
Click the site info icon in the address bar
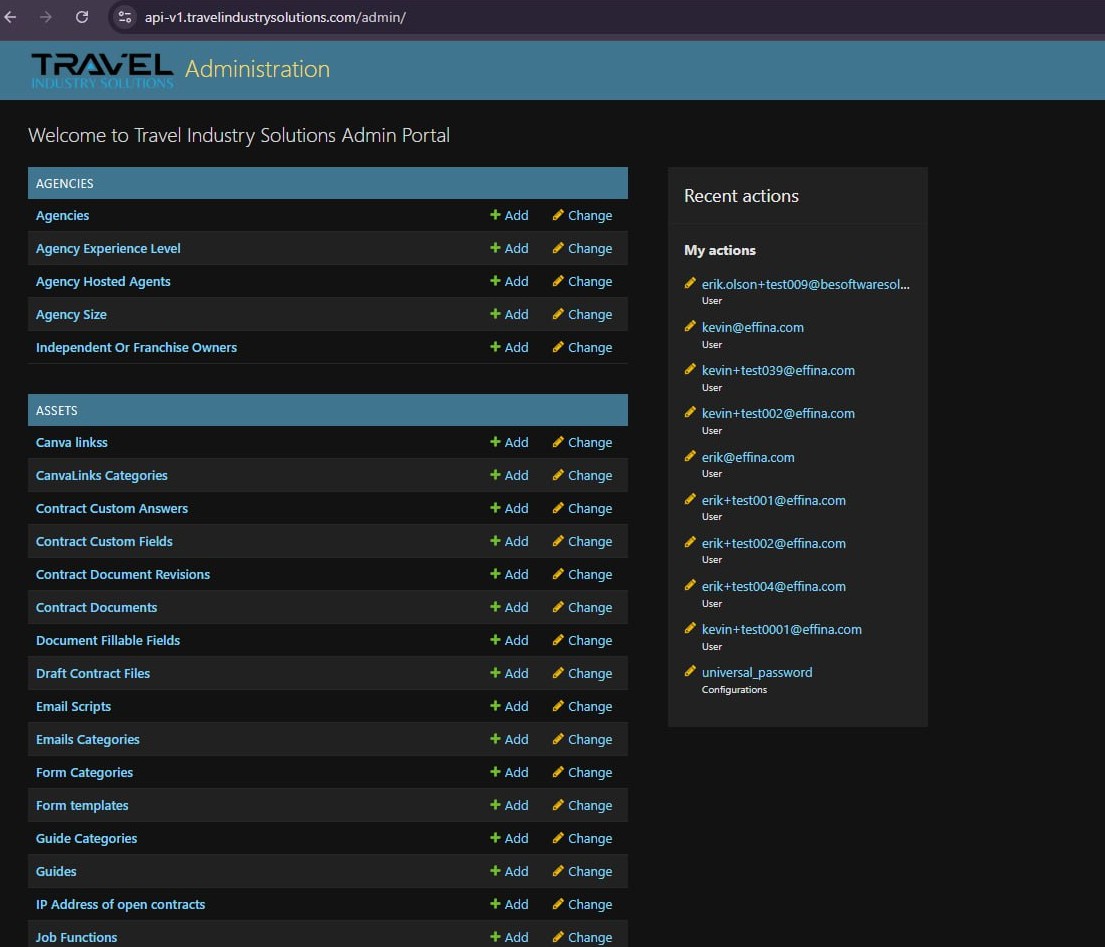[x=124, y=17]
